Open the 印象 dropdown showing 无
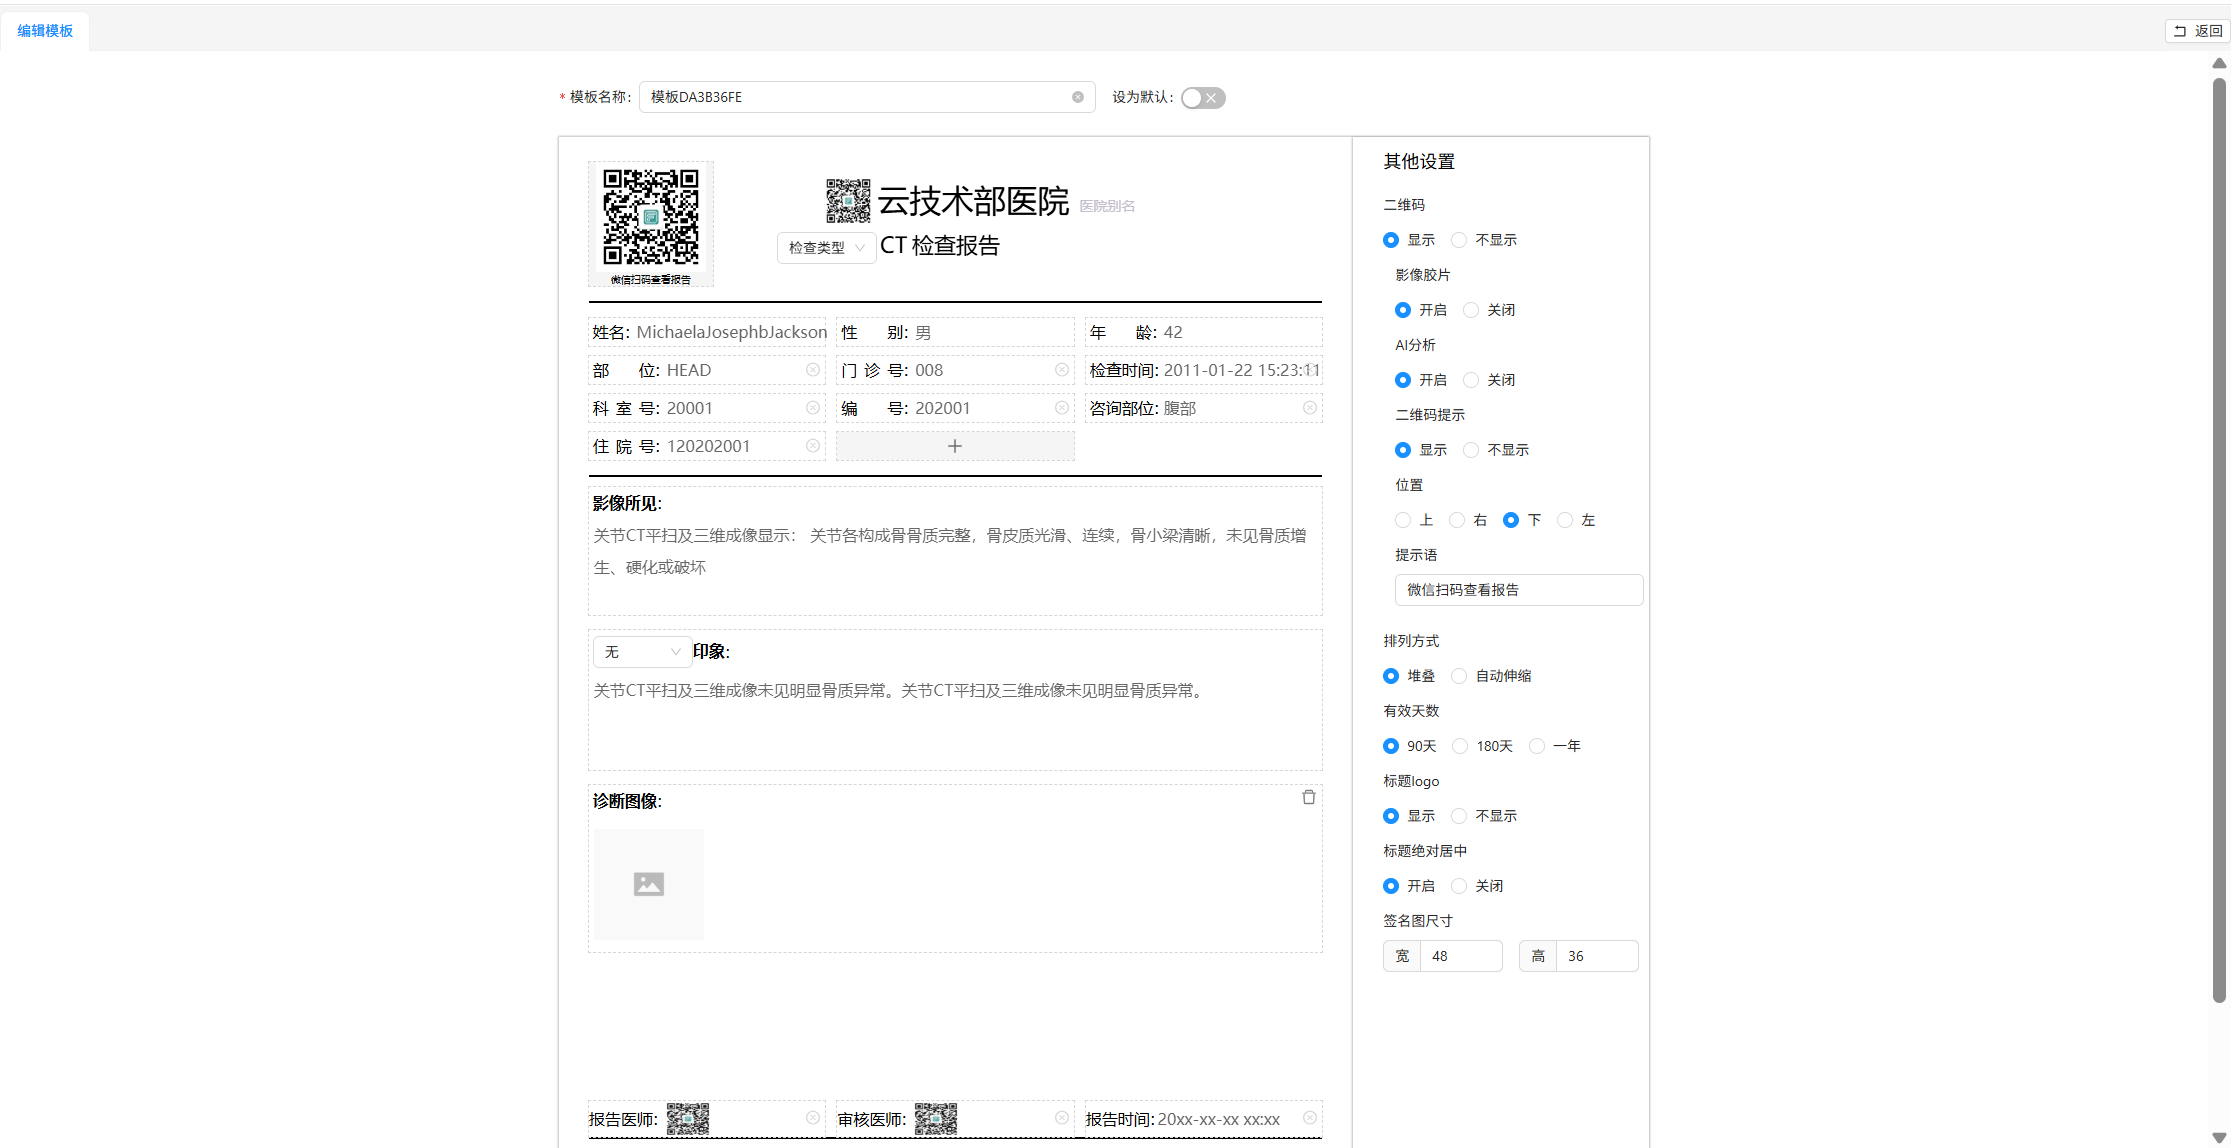This screenshot has height=1148, width=2231. tap(641, 651)
